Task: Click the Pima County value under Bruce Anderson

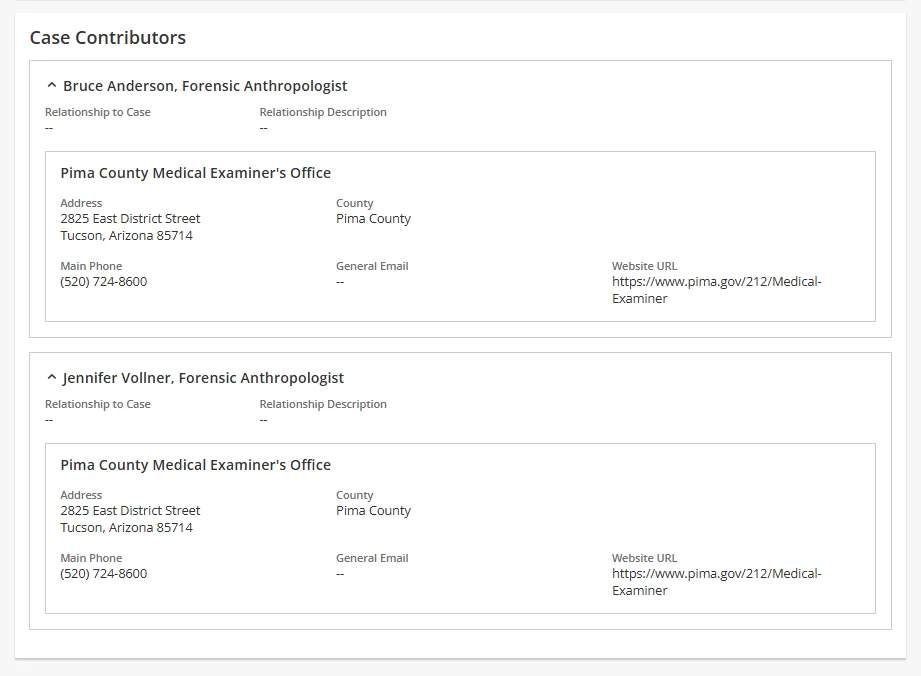Action: (373, 219)
